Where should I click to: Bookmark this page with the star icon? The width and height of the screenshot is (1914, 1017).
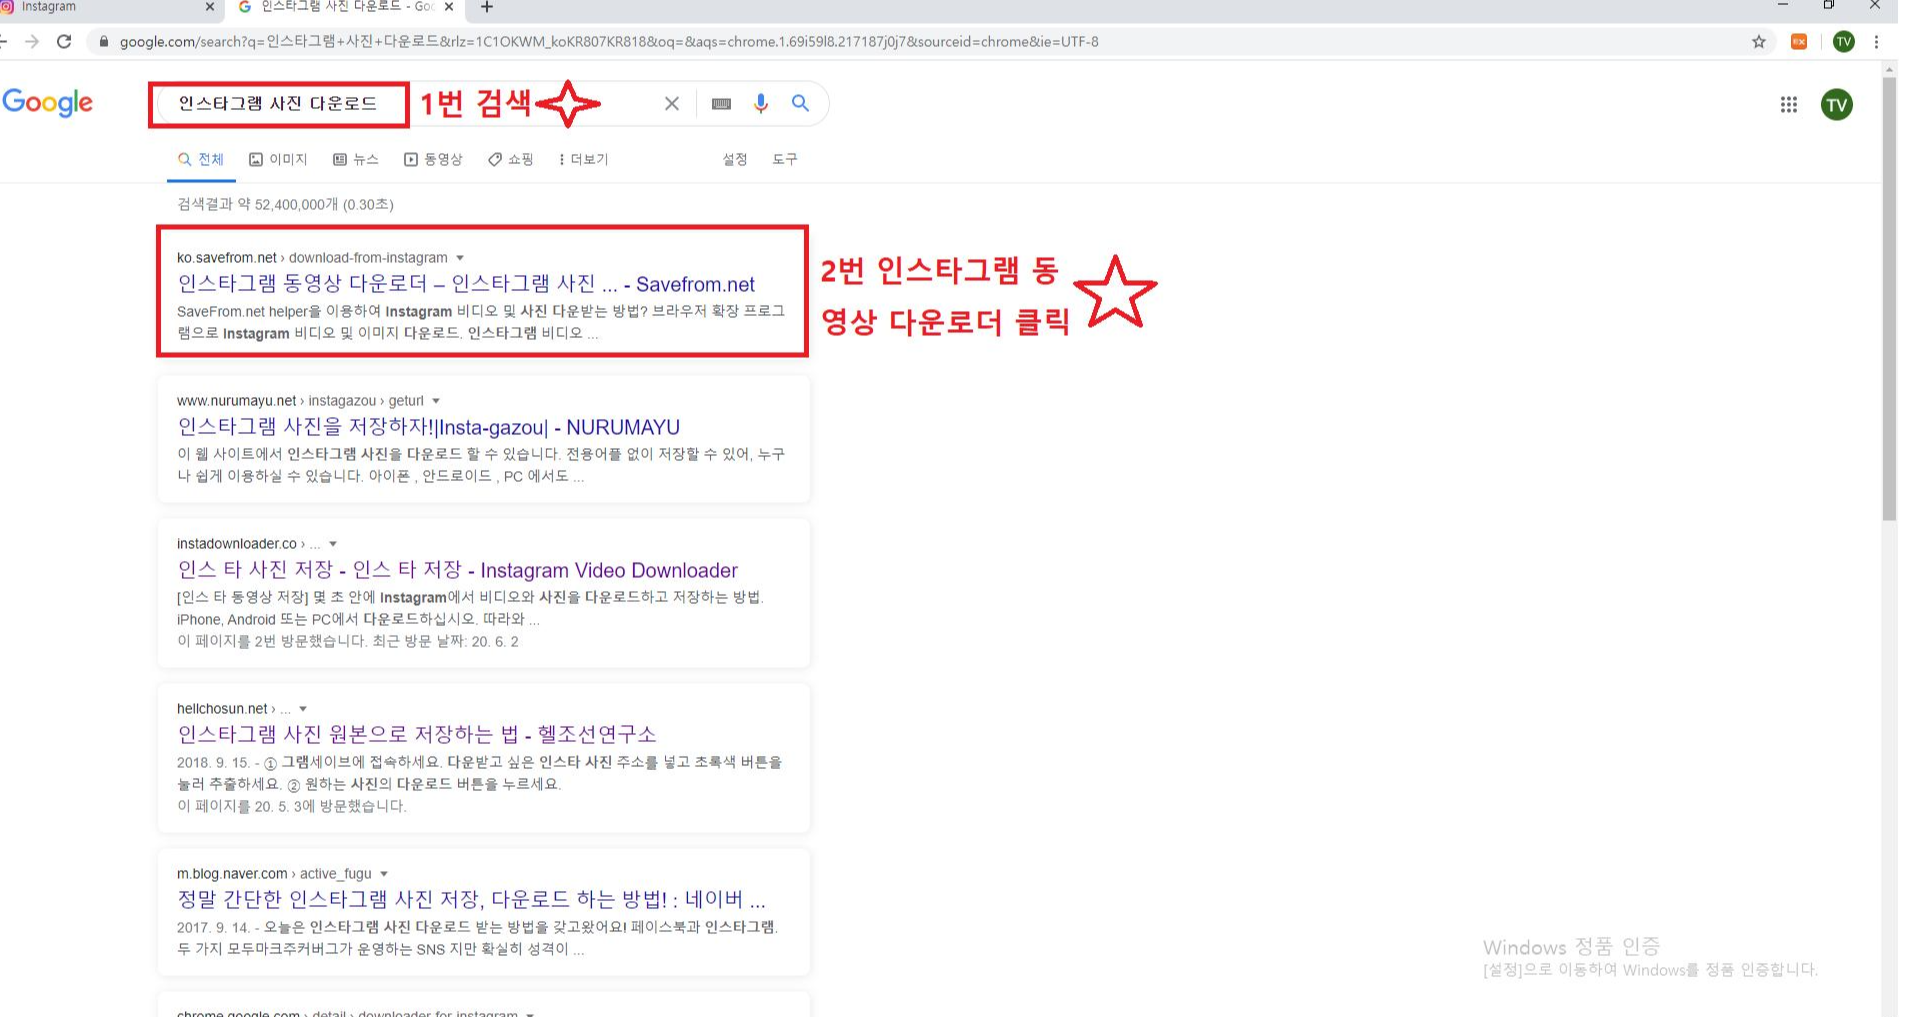(x=1759, y=42)
